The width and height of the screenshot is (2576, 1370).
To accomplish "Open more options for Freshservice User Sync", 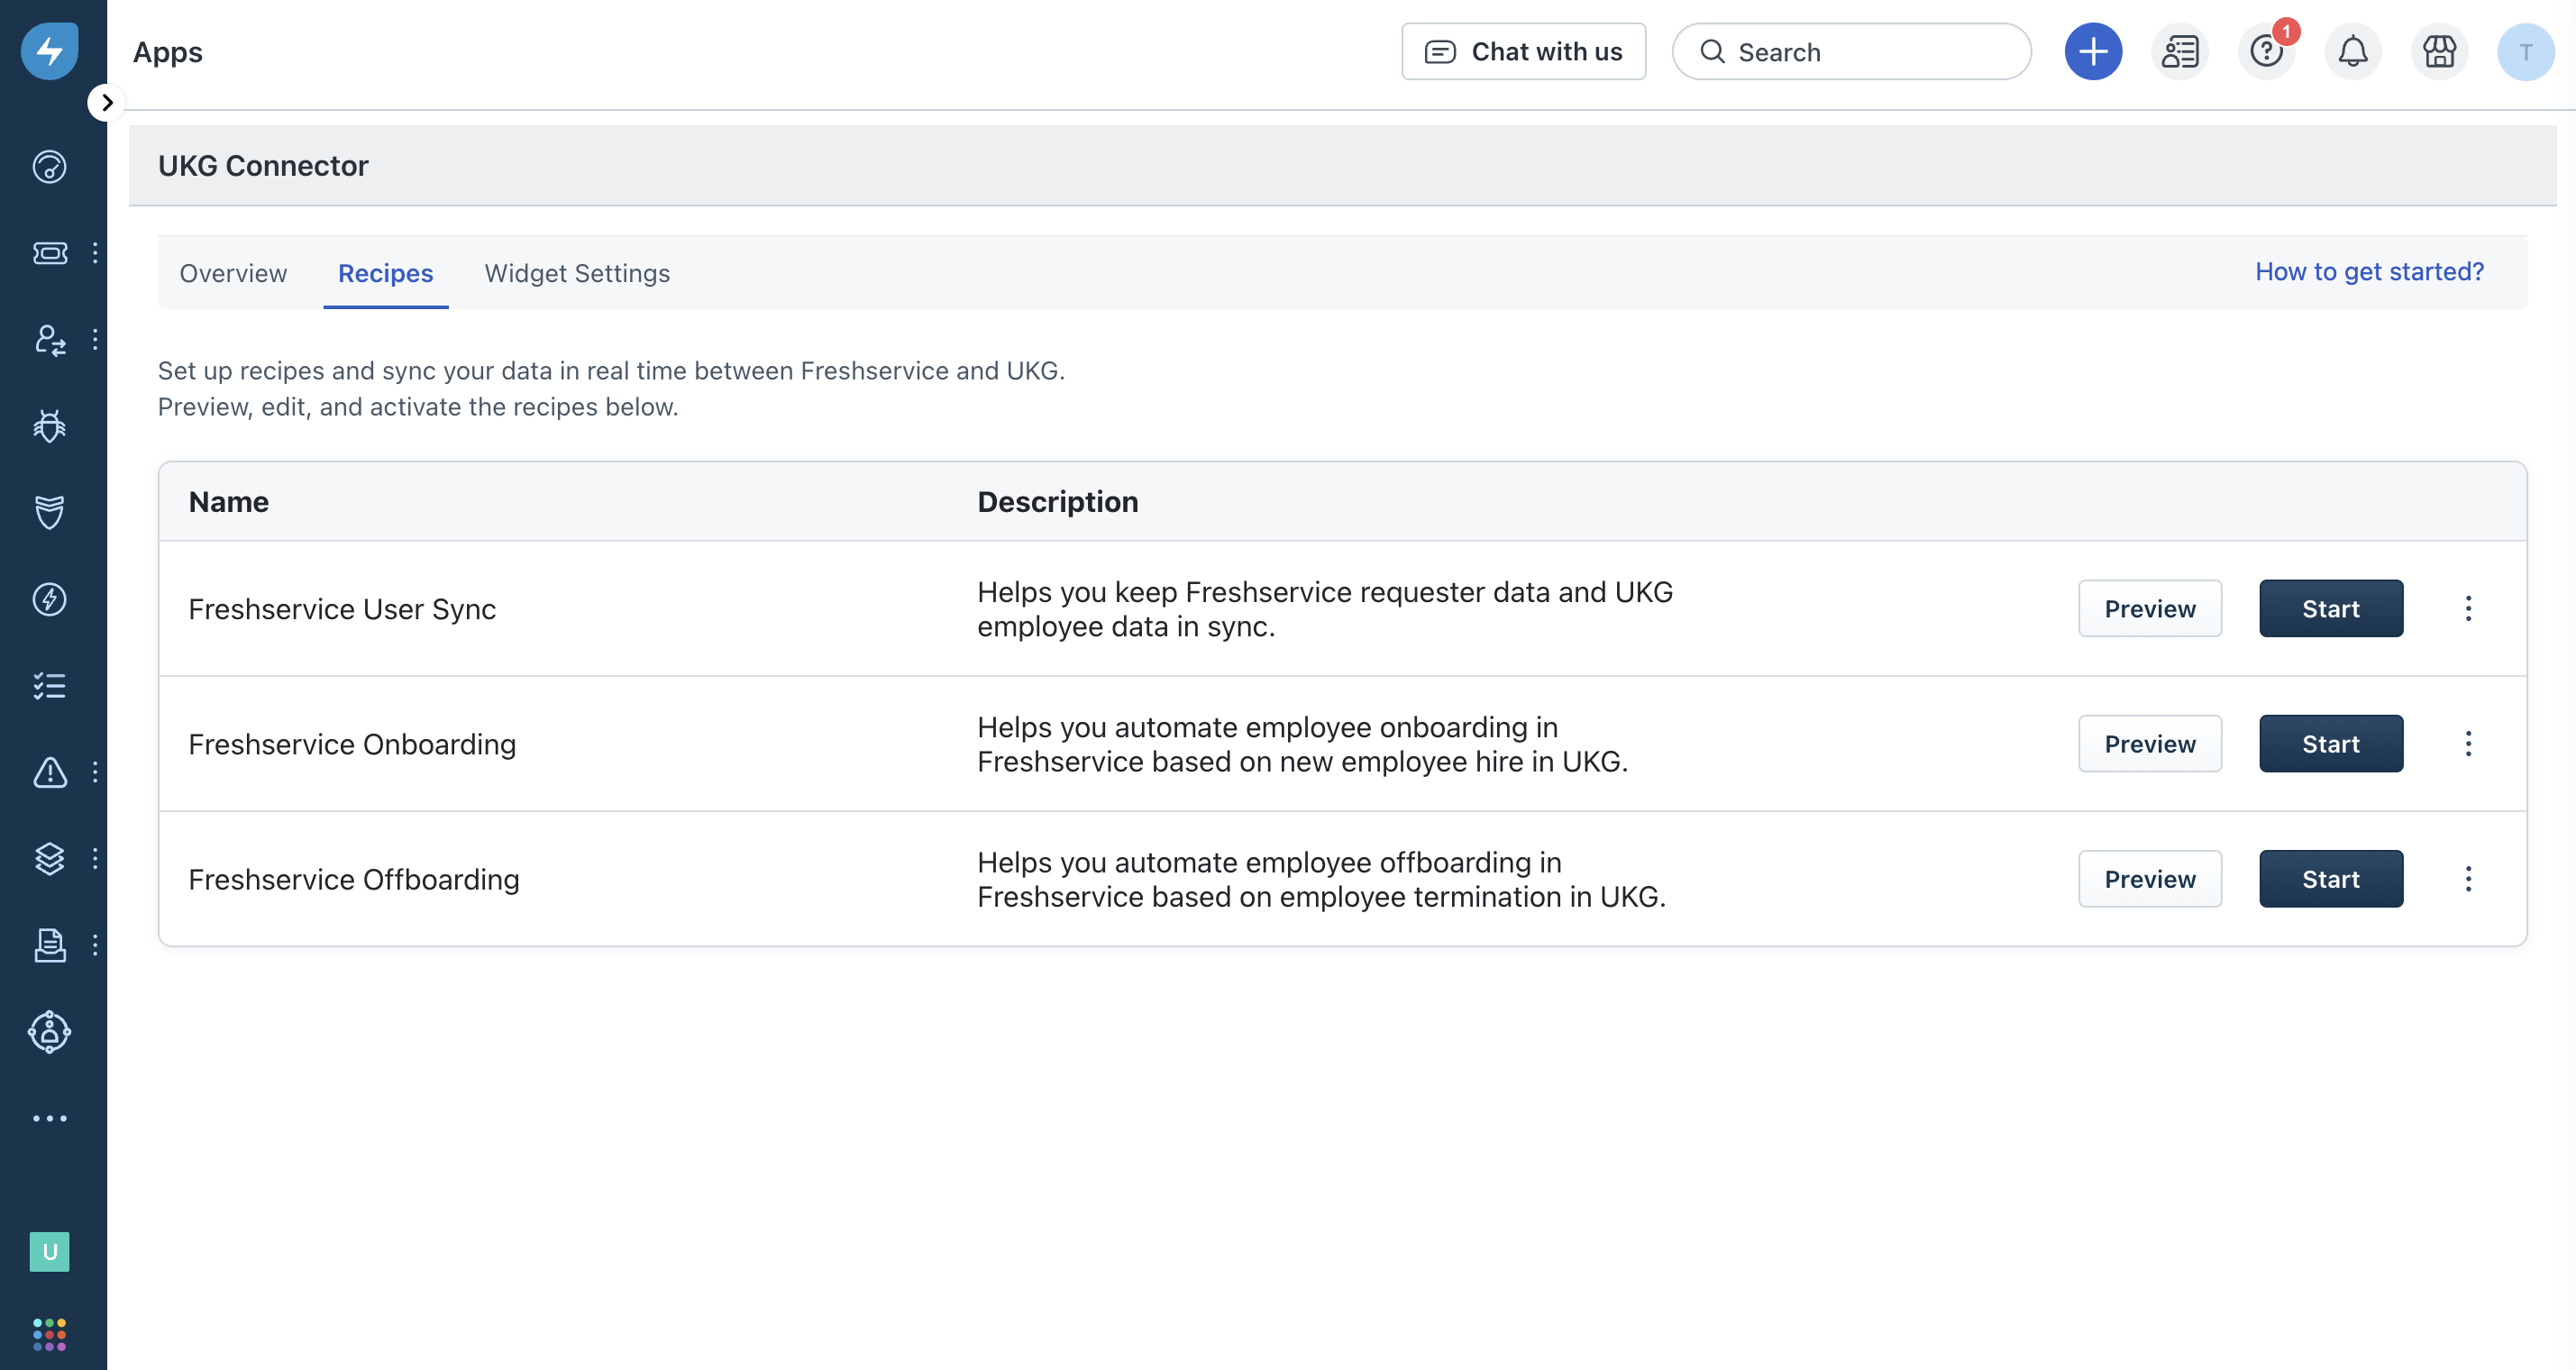I will [x=2467, y=609].
